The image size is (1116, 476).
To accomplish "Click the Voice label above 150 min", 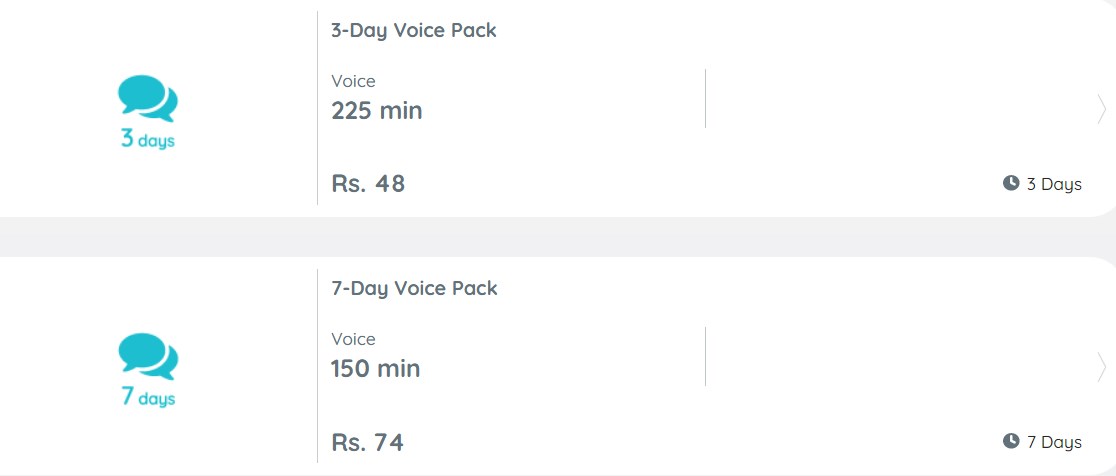I will [353, 339].
